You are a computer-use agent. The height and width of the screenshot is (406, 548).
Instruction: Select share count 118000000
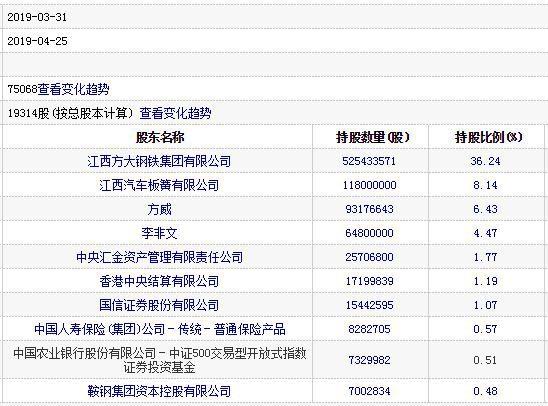[369, 185]
